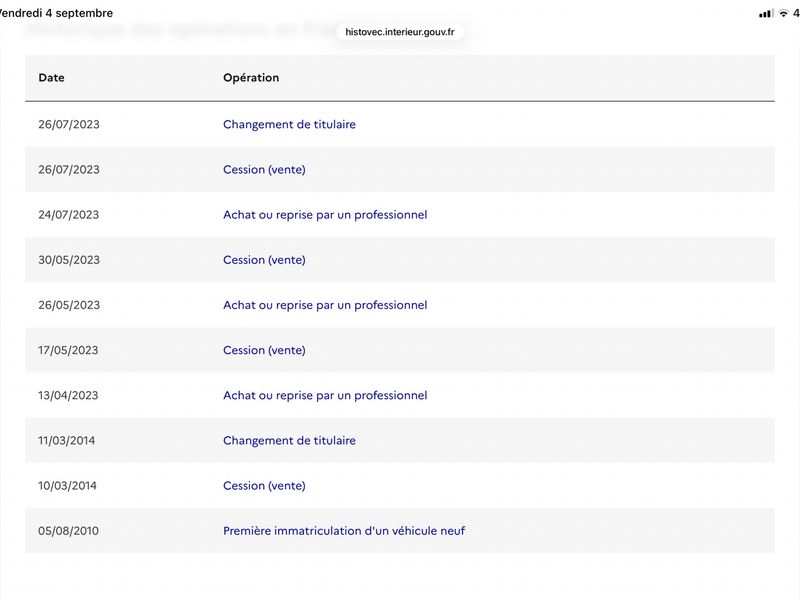This screenshot has height=600, width=800.
Task: Select Achat ou reprise par un professionnel 24/07/2023
Action: tap(325, 215)
